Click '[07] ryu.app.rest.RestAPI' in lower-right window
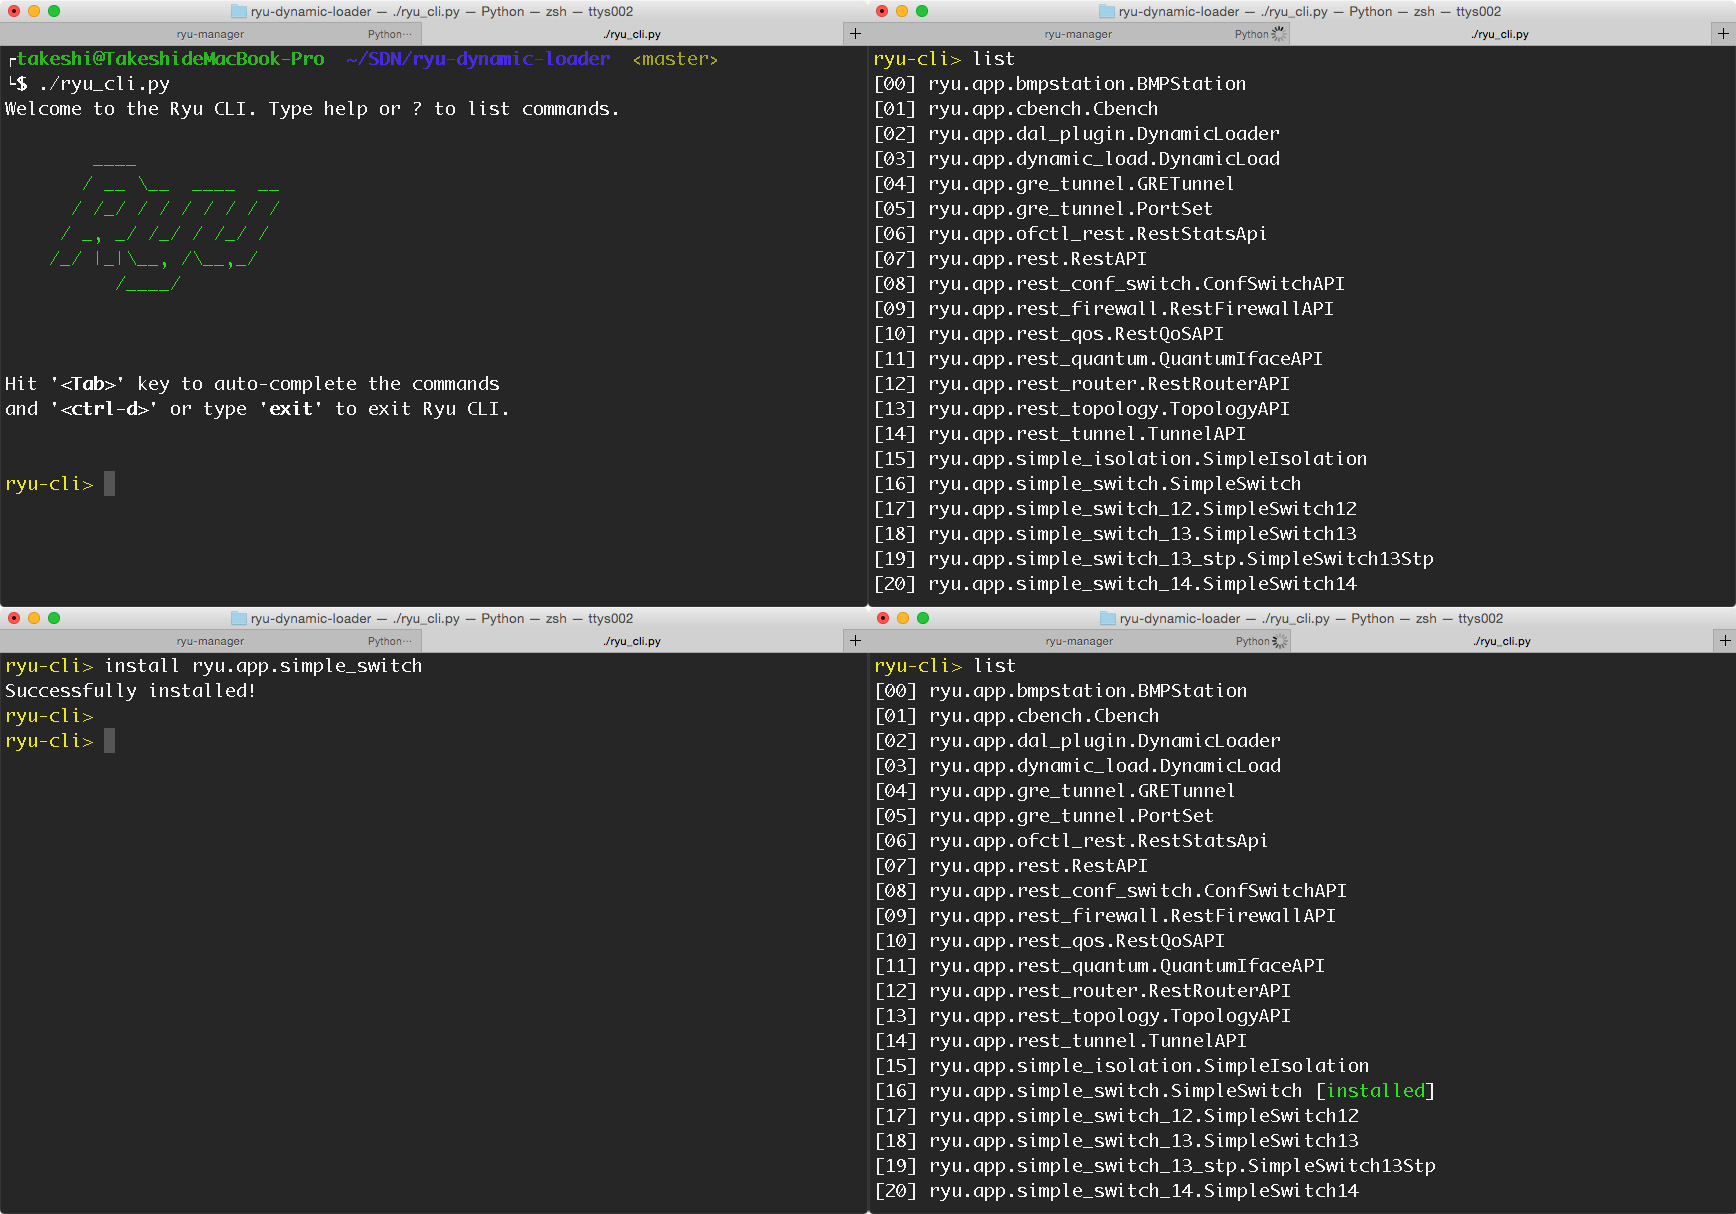Image resolution: width=1736 pixels, height=1214 pixels. pyautogui.click(x=1011, y=866)
